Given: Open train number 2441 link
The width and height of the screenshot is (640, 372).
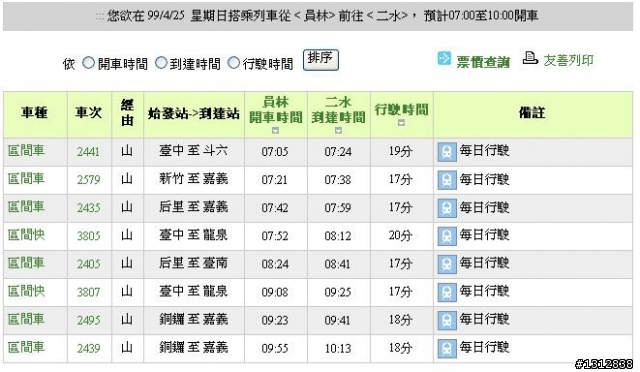Looking at the screenshot, I should [x=89, y=152].
